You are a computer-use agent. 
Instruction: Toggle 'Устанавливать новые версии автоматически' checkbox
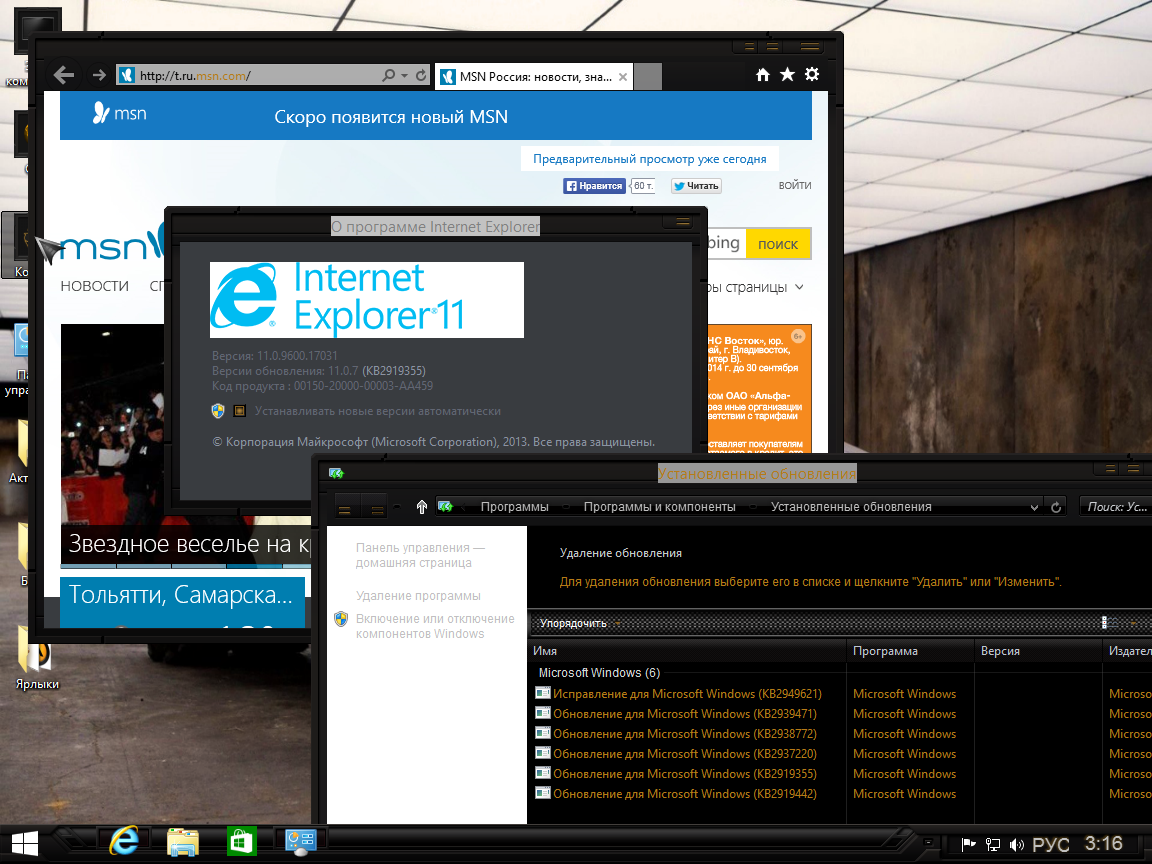pos(240,411)
